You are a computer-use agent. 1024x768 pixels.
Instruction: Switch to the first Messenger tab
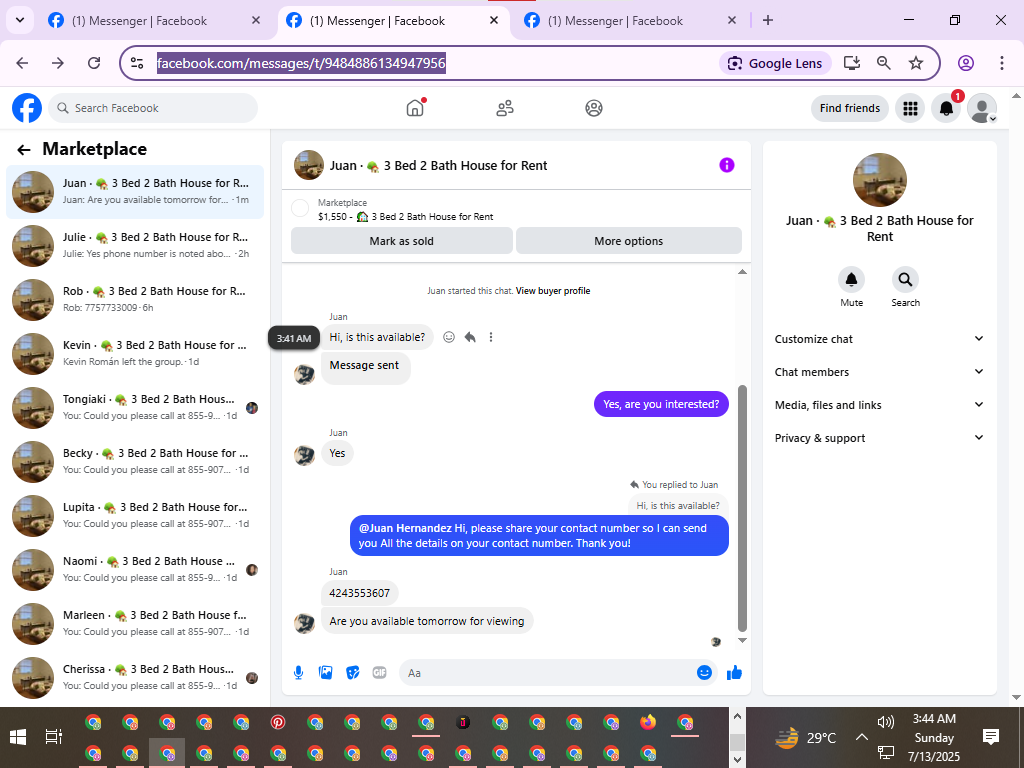(x=155, y=21)
